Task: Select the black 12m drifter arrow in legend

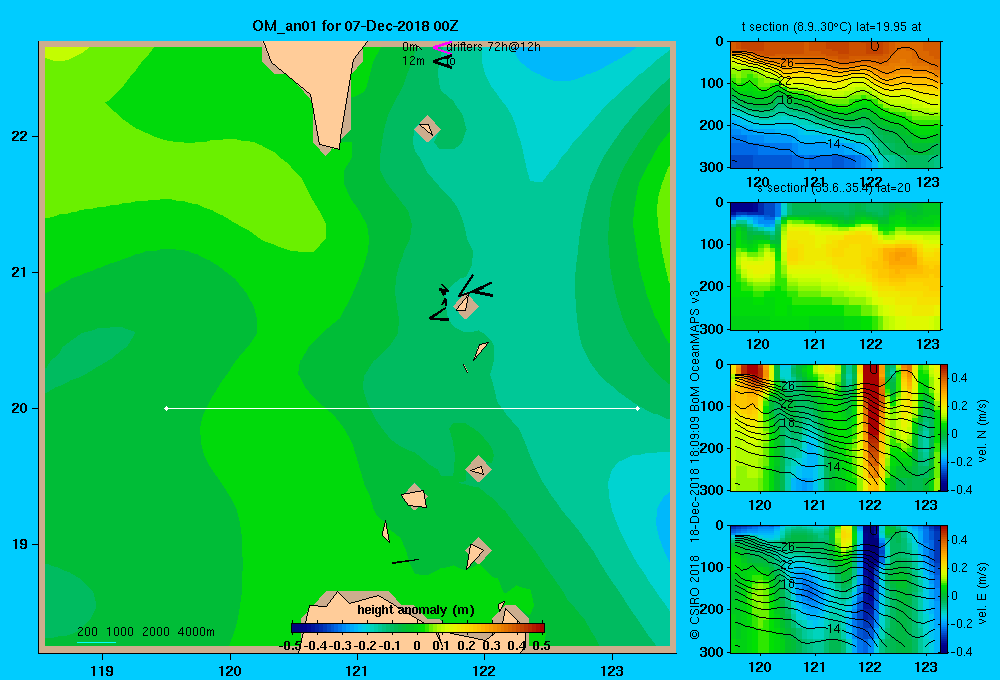Action: click(x=443, y=61)
